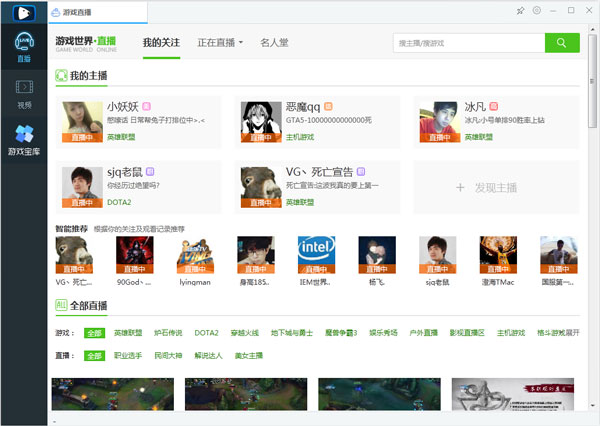Filter games by 影视直播区
Viewport: 600px width, 426px height.
pyautogui.click(x=467, y=333)
